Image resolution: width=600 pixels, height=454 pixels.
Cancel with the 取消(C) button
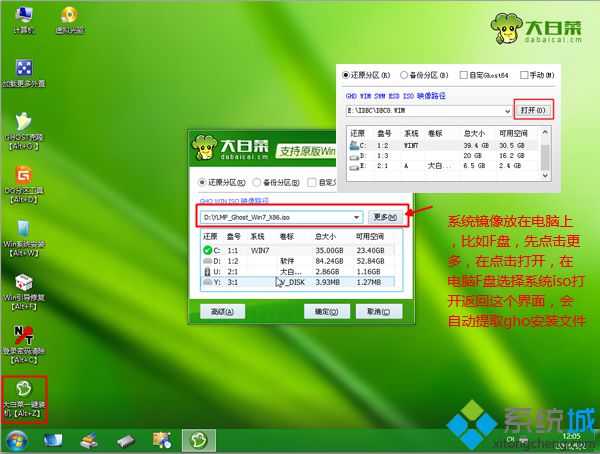(x=378, y=312)
